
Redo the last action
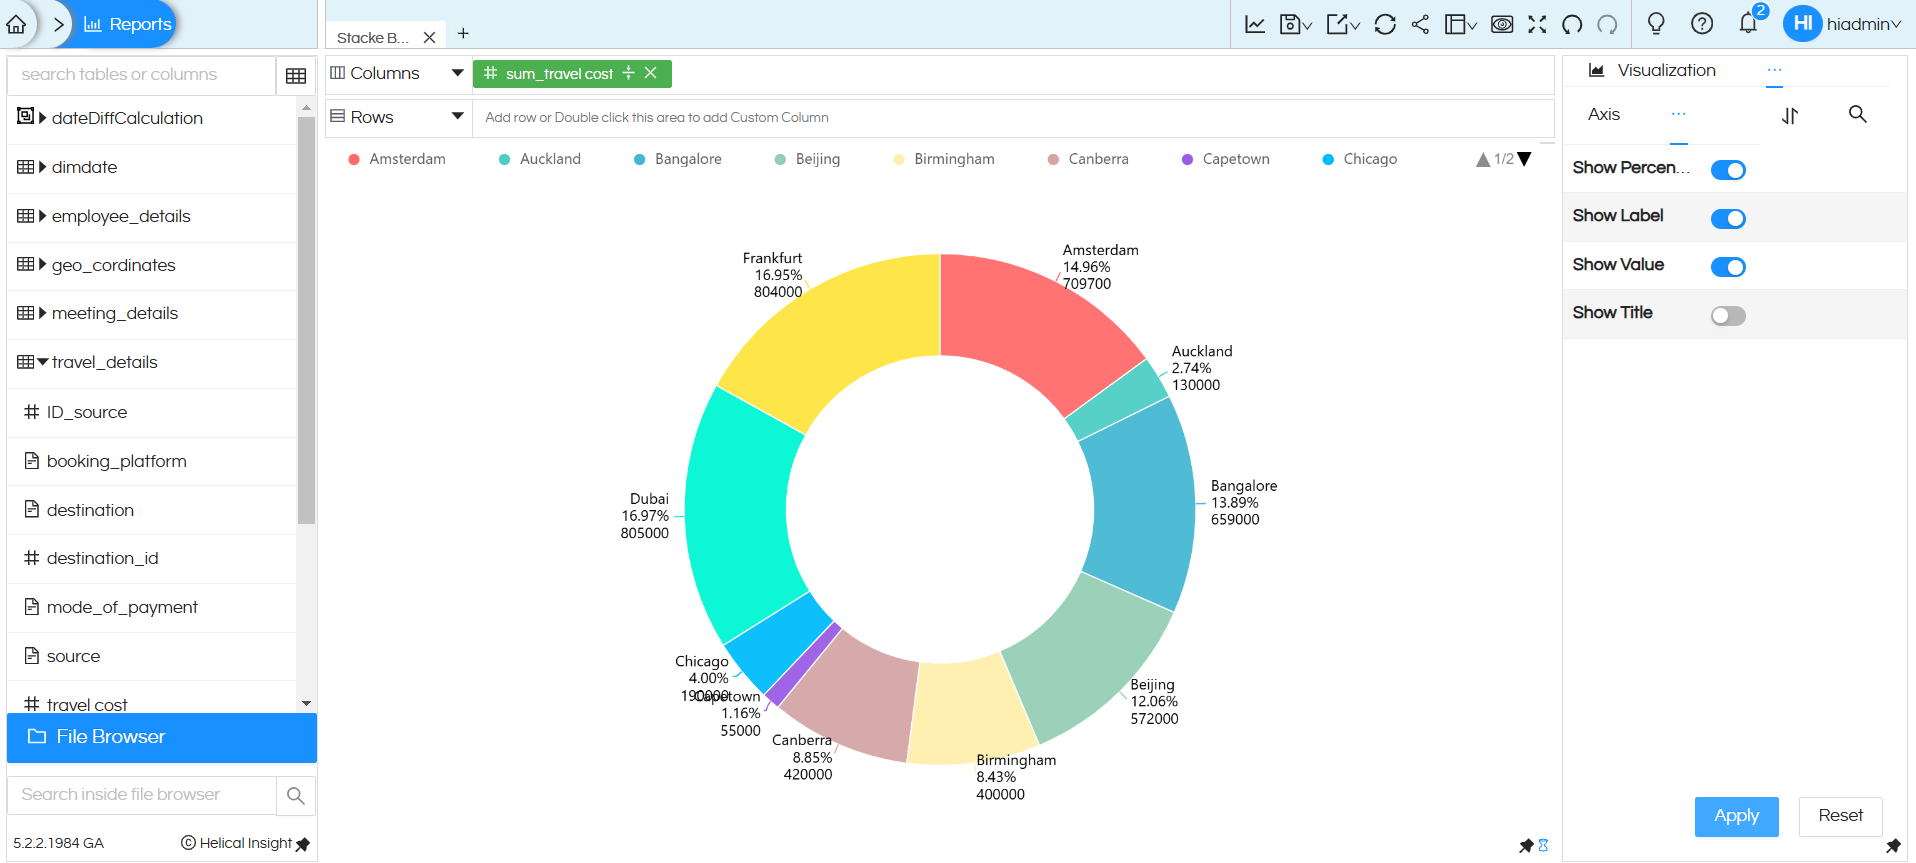tap(1607, 24)
